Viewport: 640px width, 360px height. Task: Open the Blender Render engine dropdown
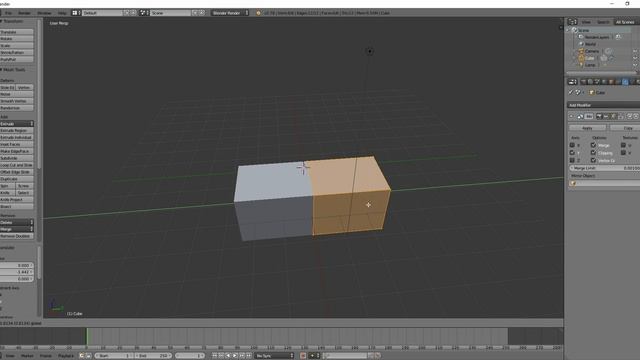pos(230,13)
